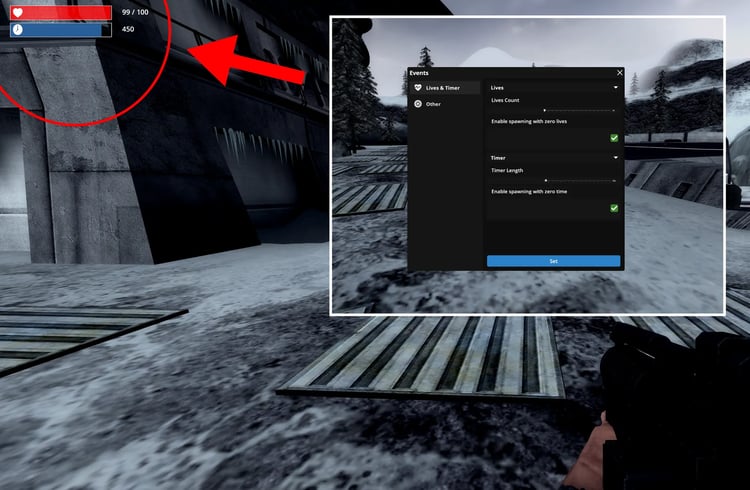Open the Other tab in Events
Viewport: 750px width, 490px height.
pos(445,104)
